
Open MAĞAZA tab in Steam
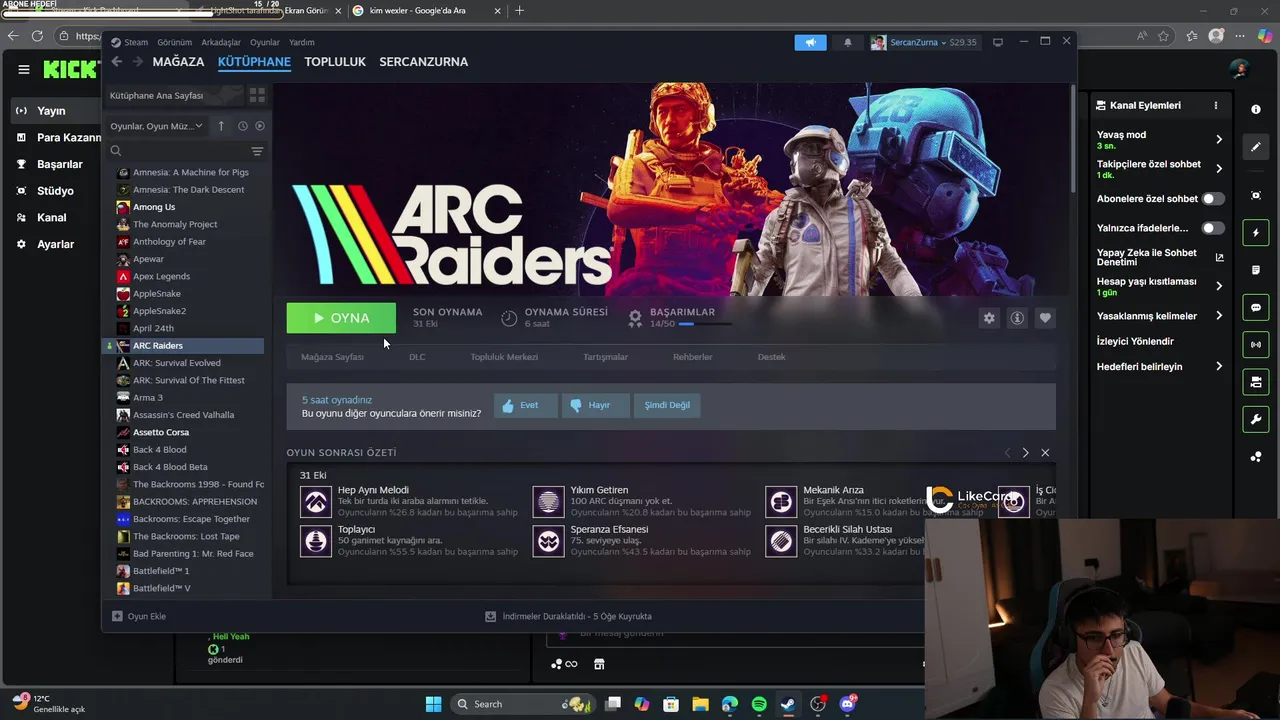tap(178, 62)
